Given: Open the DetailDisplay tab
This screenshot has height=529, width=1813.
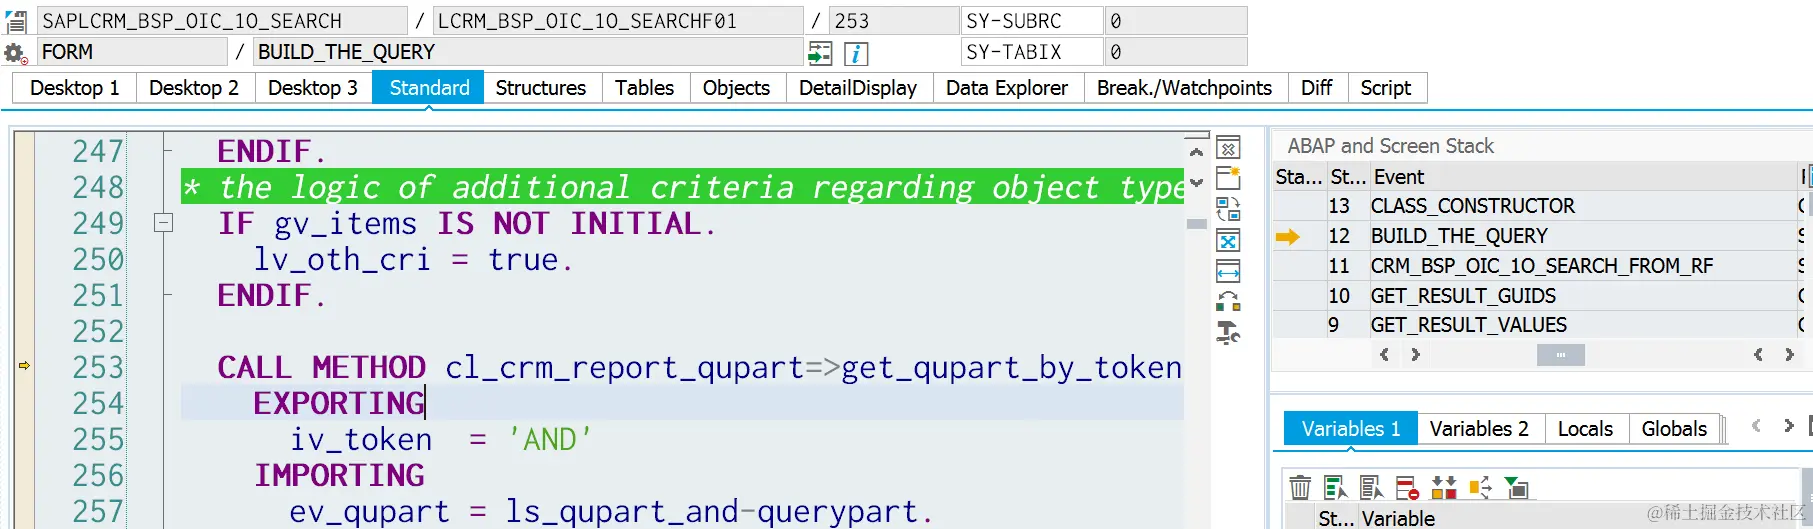Looking at the screenshot, I should pyautogui.click(x=858, y=88).
